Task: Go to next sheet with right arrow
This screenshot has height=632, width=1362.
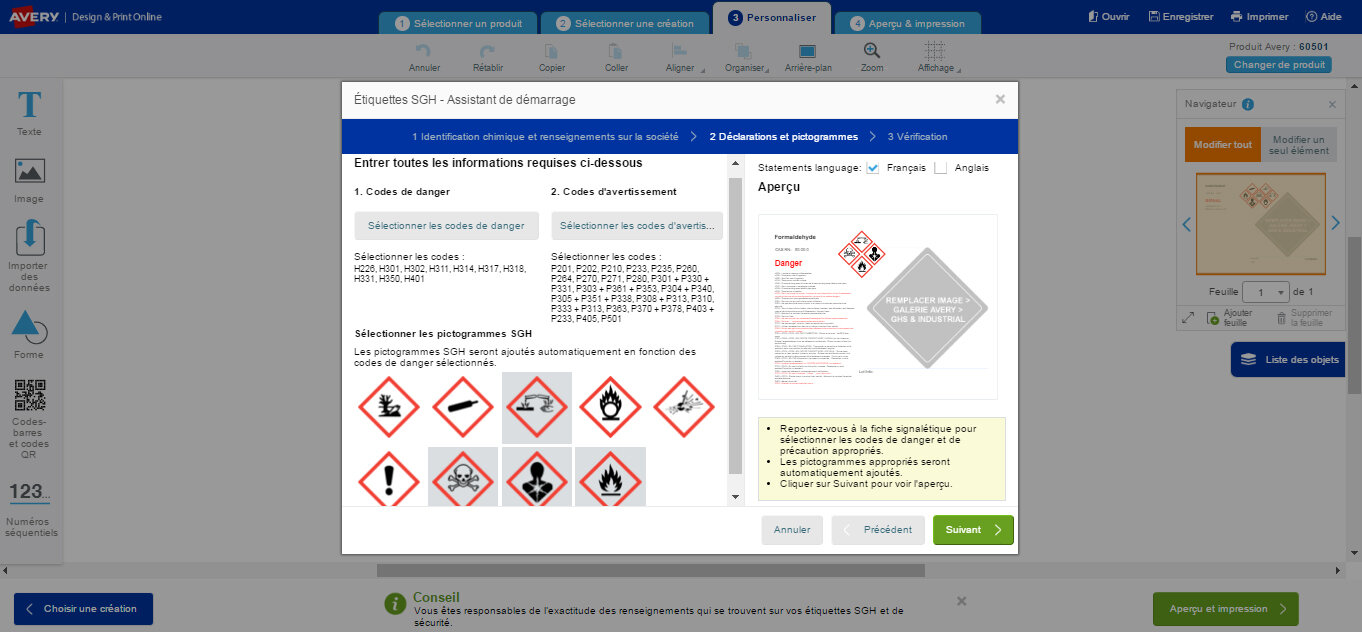Action: [1334, 223]
